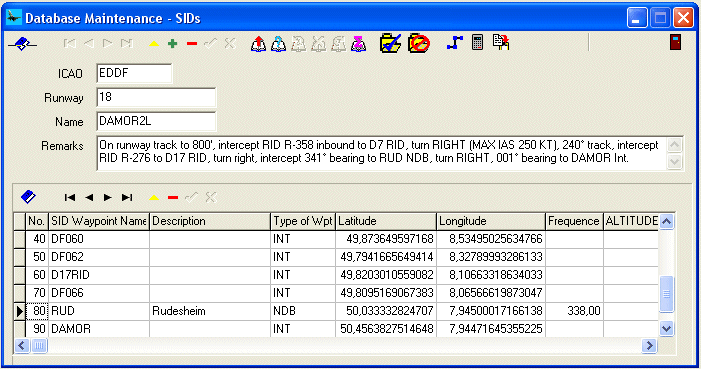701x369 pixels.
Task: Jump to last waypoint record
Action: (x=127, y=197)
